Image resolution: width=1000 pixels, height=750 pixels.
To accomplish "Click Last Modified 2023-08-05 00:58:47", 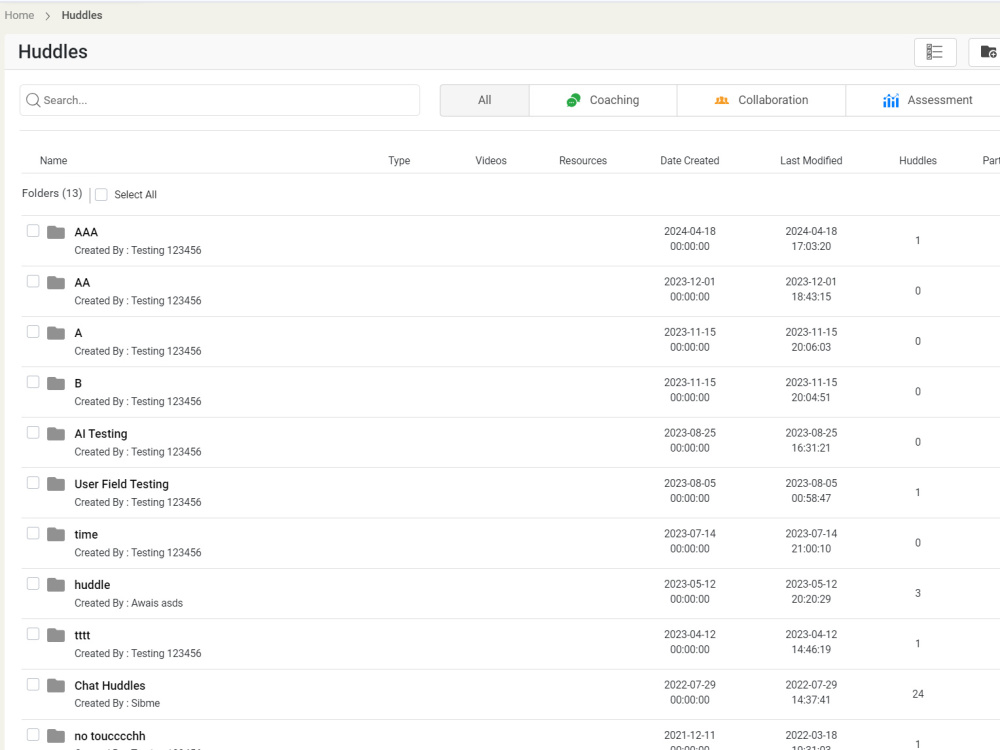I will [x=811, y=491].
